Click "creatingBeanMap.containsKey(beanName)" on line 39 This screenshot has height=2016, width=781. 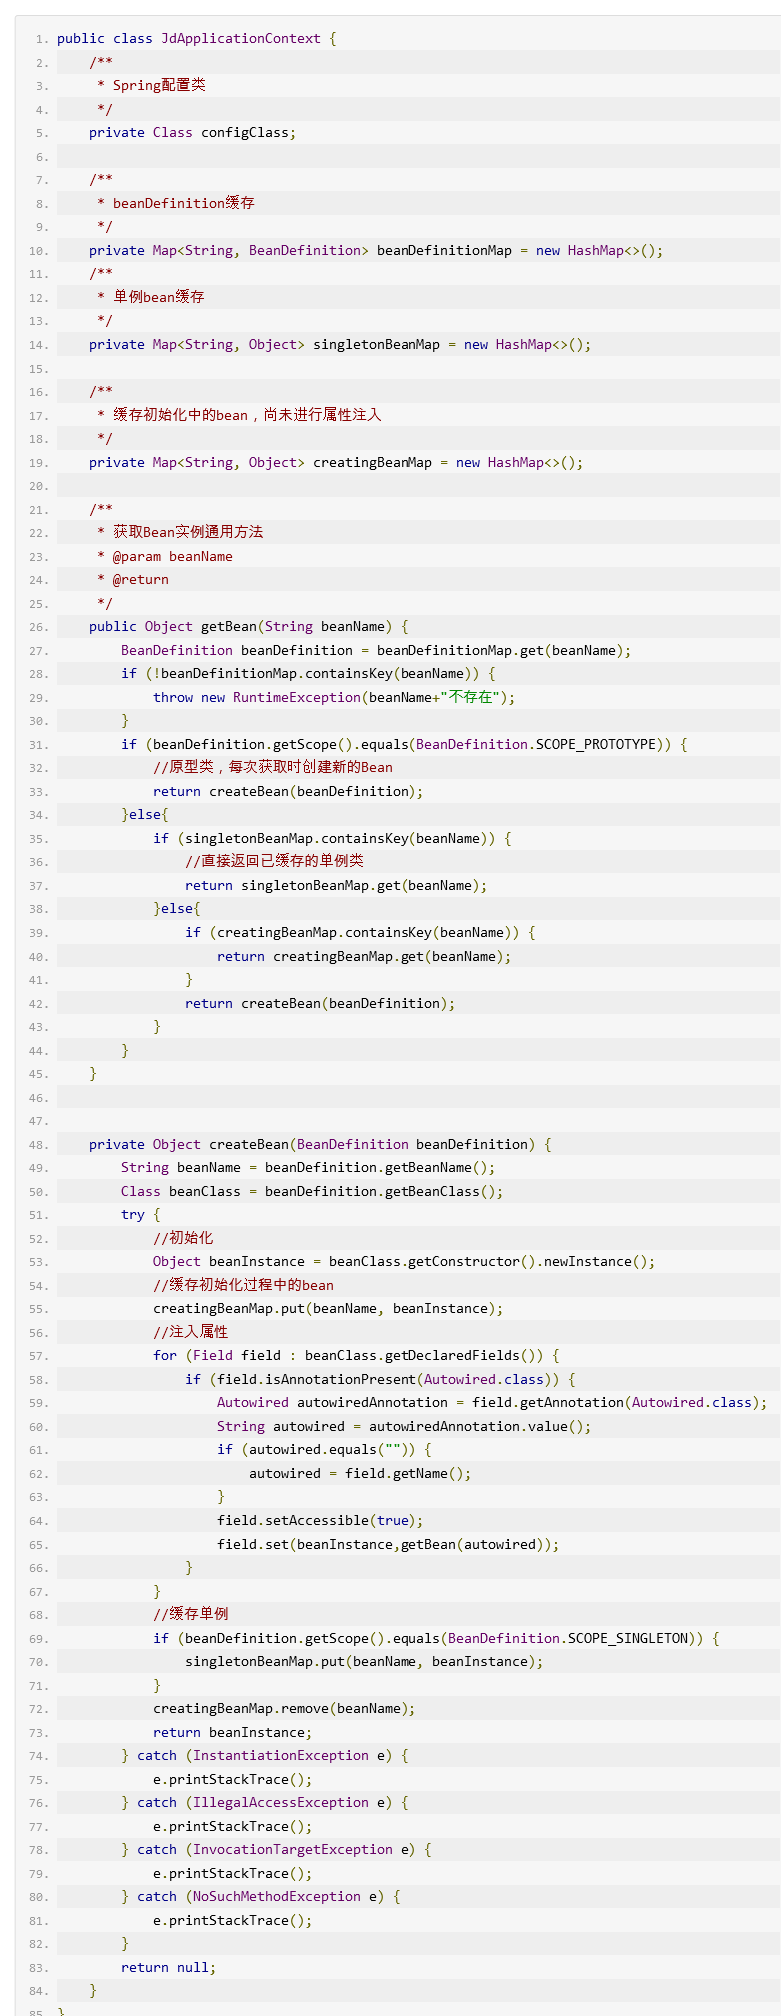pos(368,933)
